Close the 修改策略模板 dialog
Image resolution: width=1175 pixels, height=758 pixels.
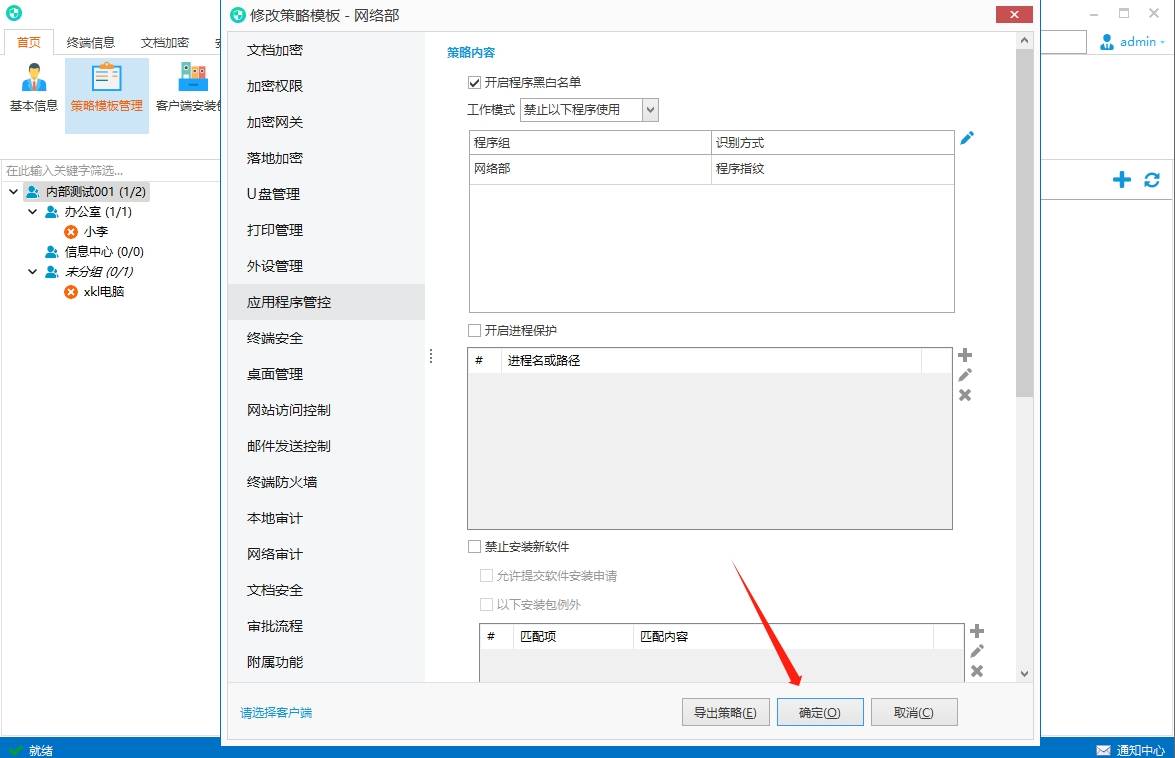(1014, 14)
